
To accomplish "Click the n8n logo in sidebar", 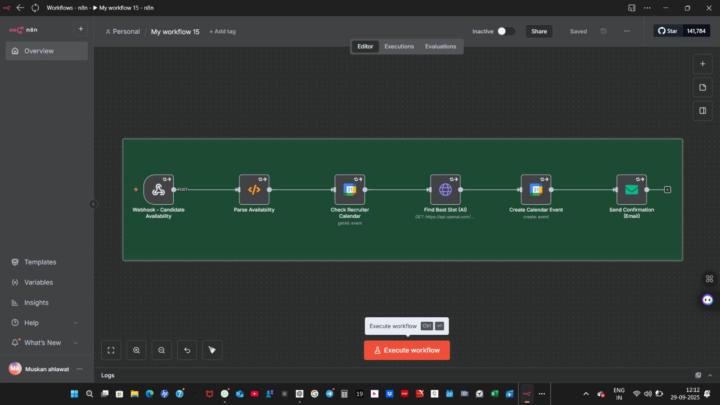I will [23, 30].
